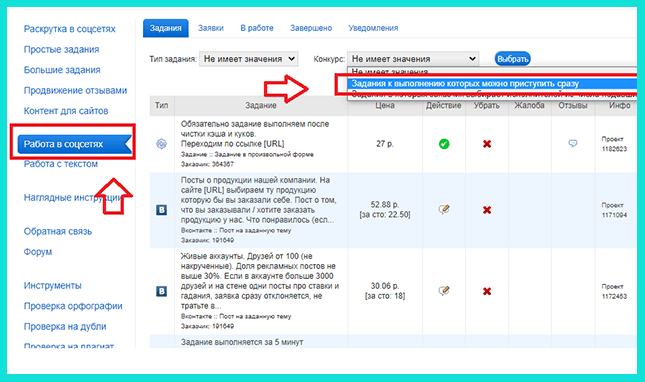Open the reviews speech bubble for project 1182623
The width and height of the screenshot is (645, 382).
coord(573,143)
